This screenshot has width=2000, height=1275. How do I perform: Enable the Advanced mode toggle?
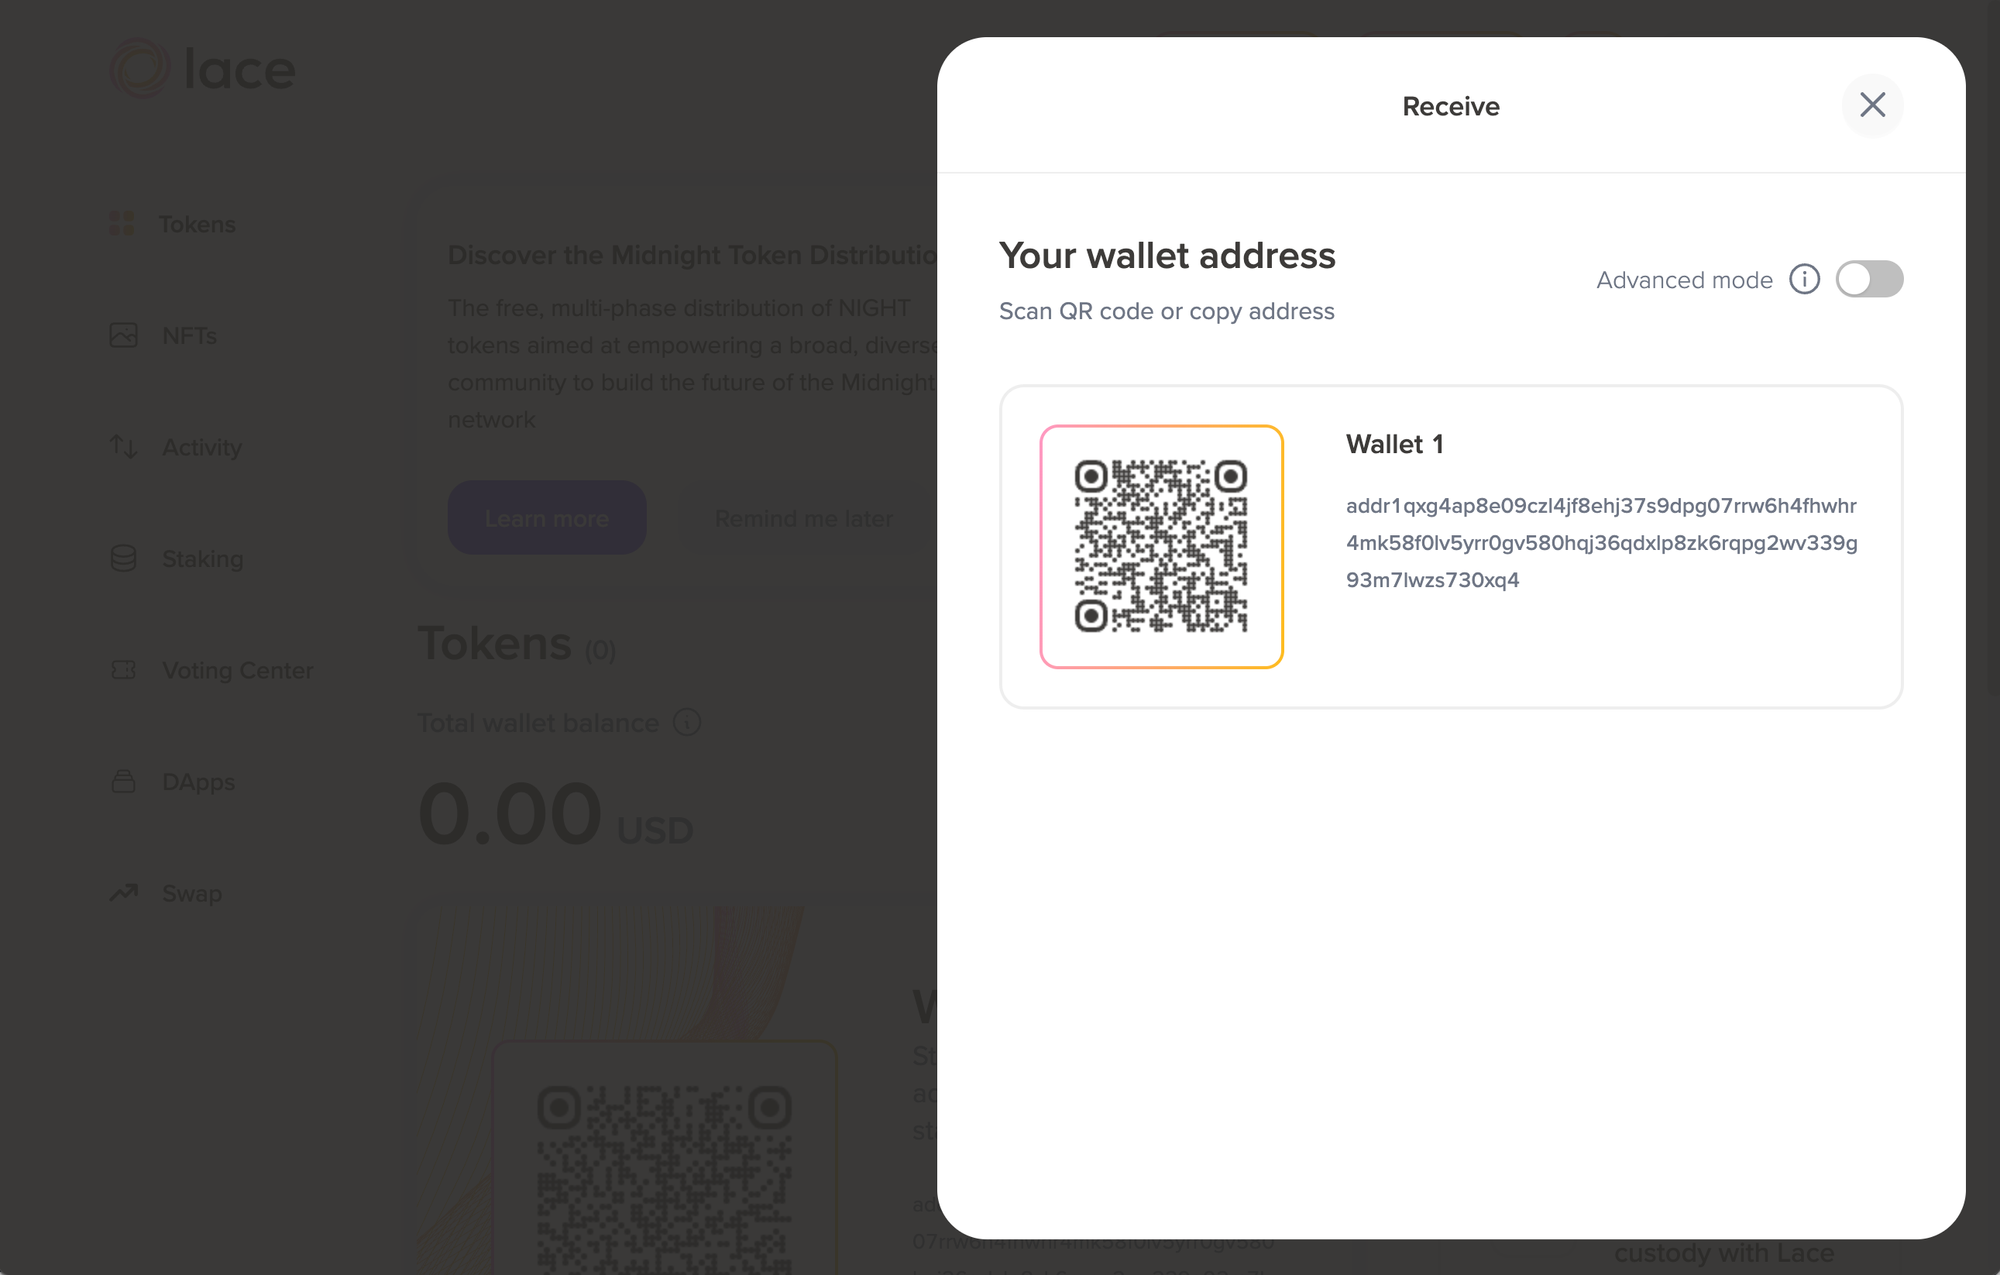[x=1869, y=279]
